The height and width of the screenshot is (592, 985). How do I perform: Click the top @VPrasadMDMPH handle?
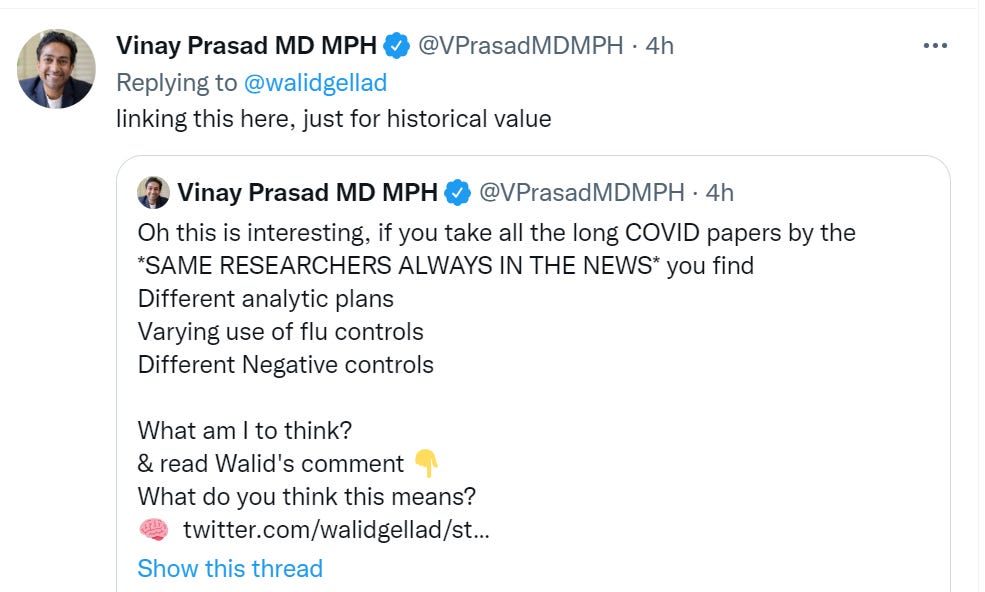(x=520, y=46)
